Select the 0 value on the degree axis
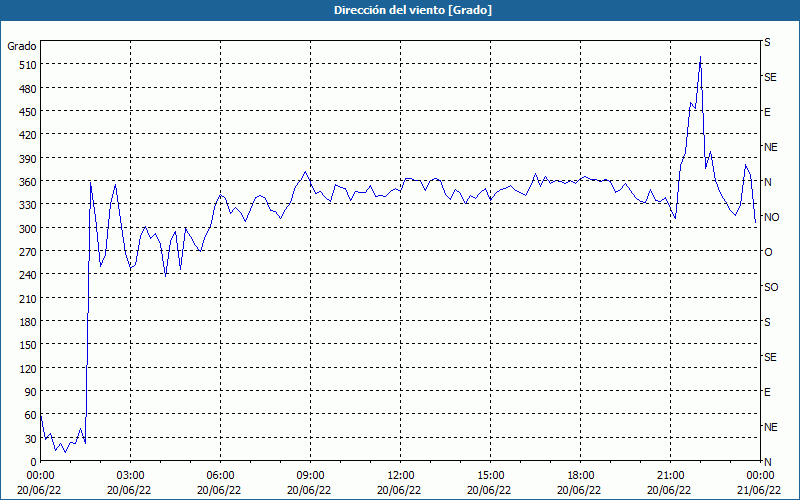800x500 pixels. (34, 462)
